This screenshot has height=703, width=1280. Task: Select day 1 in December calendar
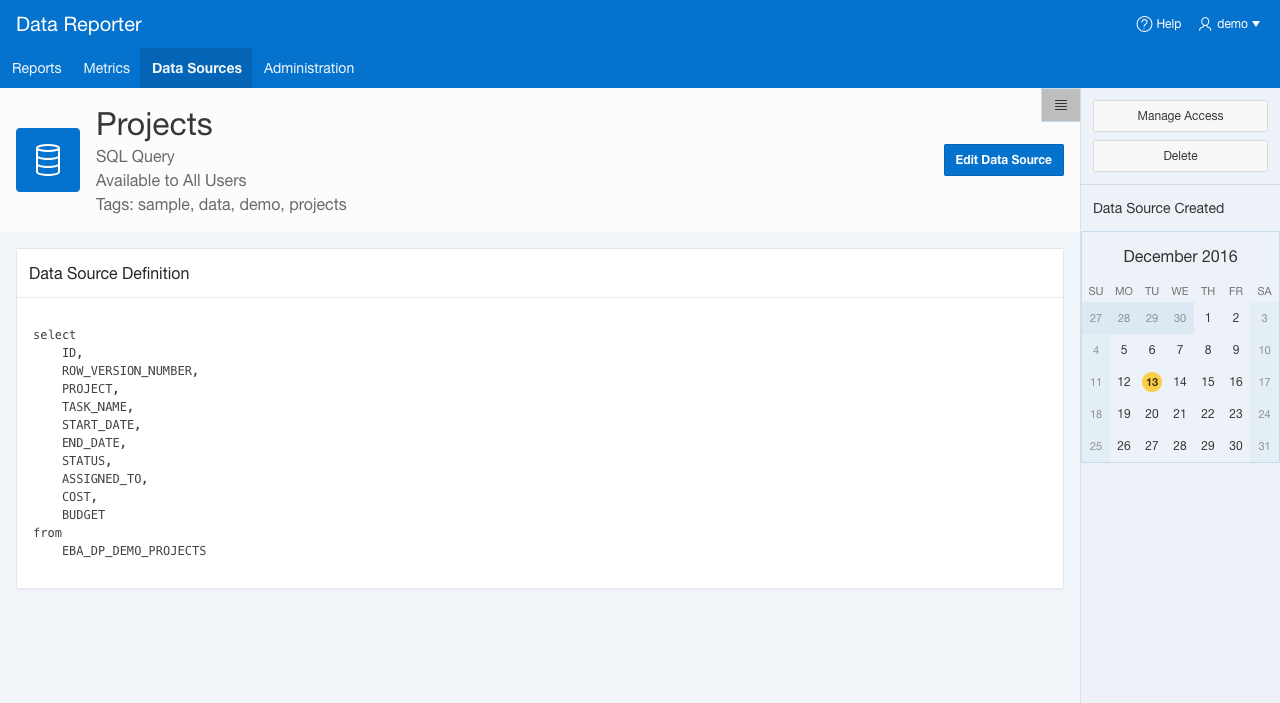click(1208, 318)
